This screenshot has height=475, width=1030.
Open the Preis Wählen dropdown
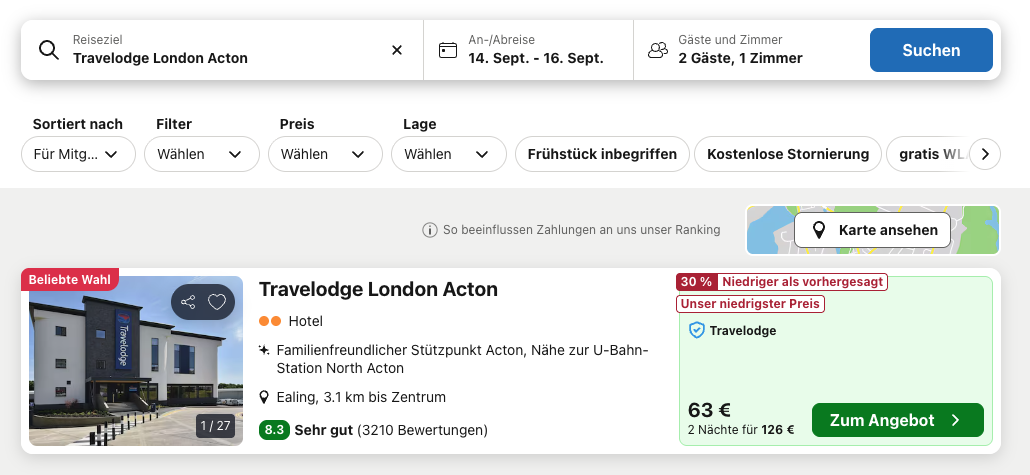coord(325,154)
